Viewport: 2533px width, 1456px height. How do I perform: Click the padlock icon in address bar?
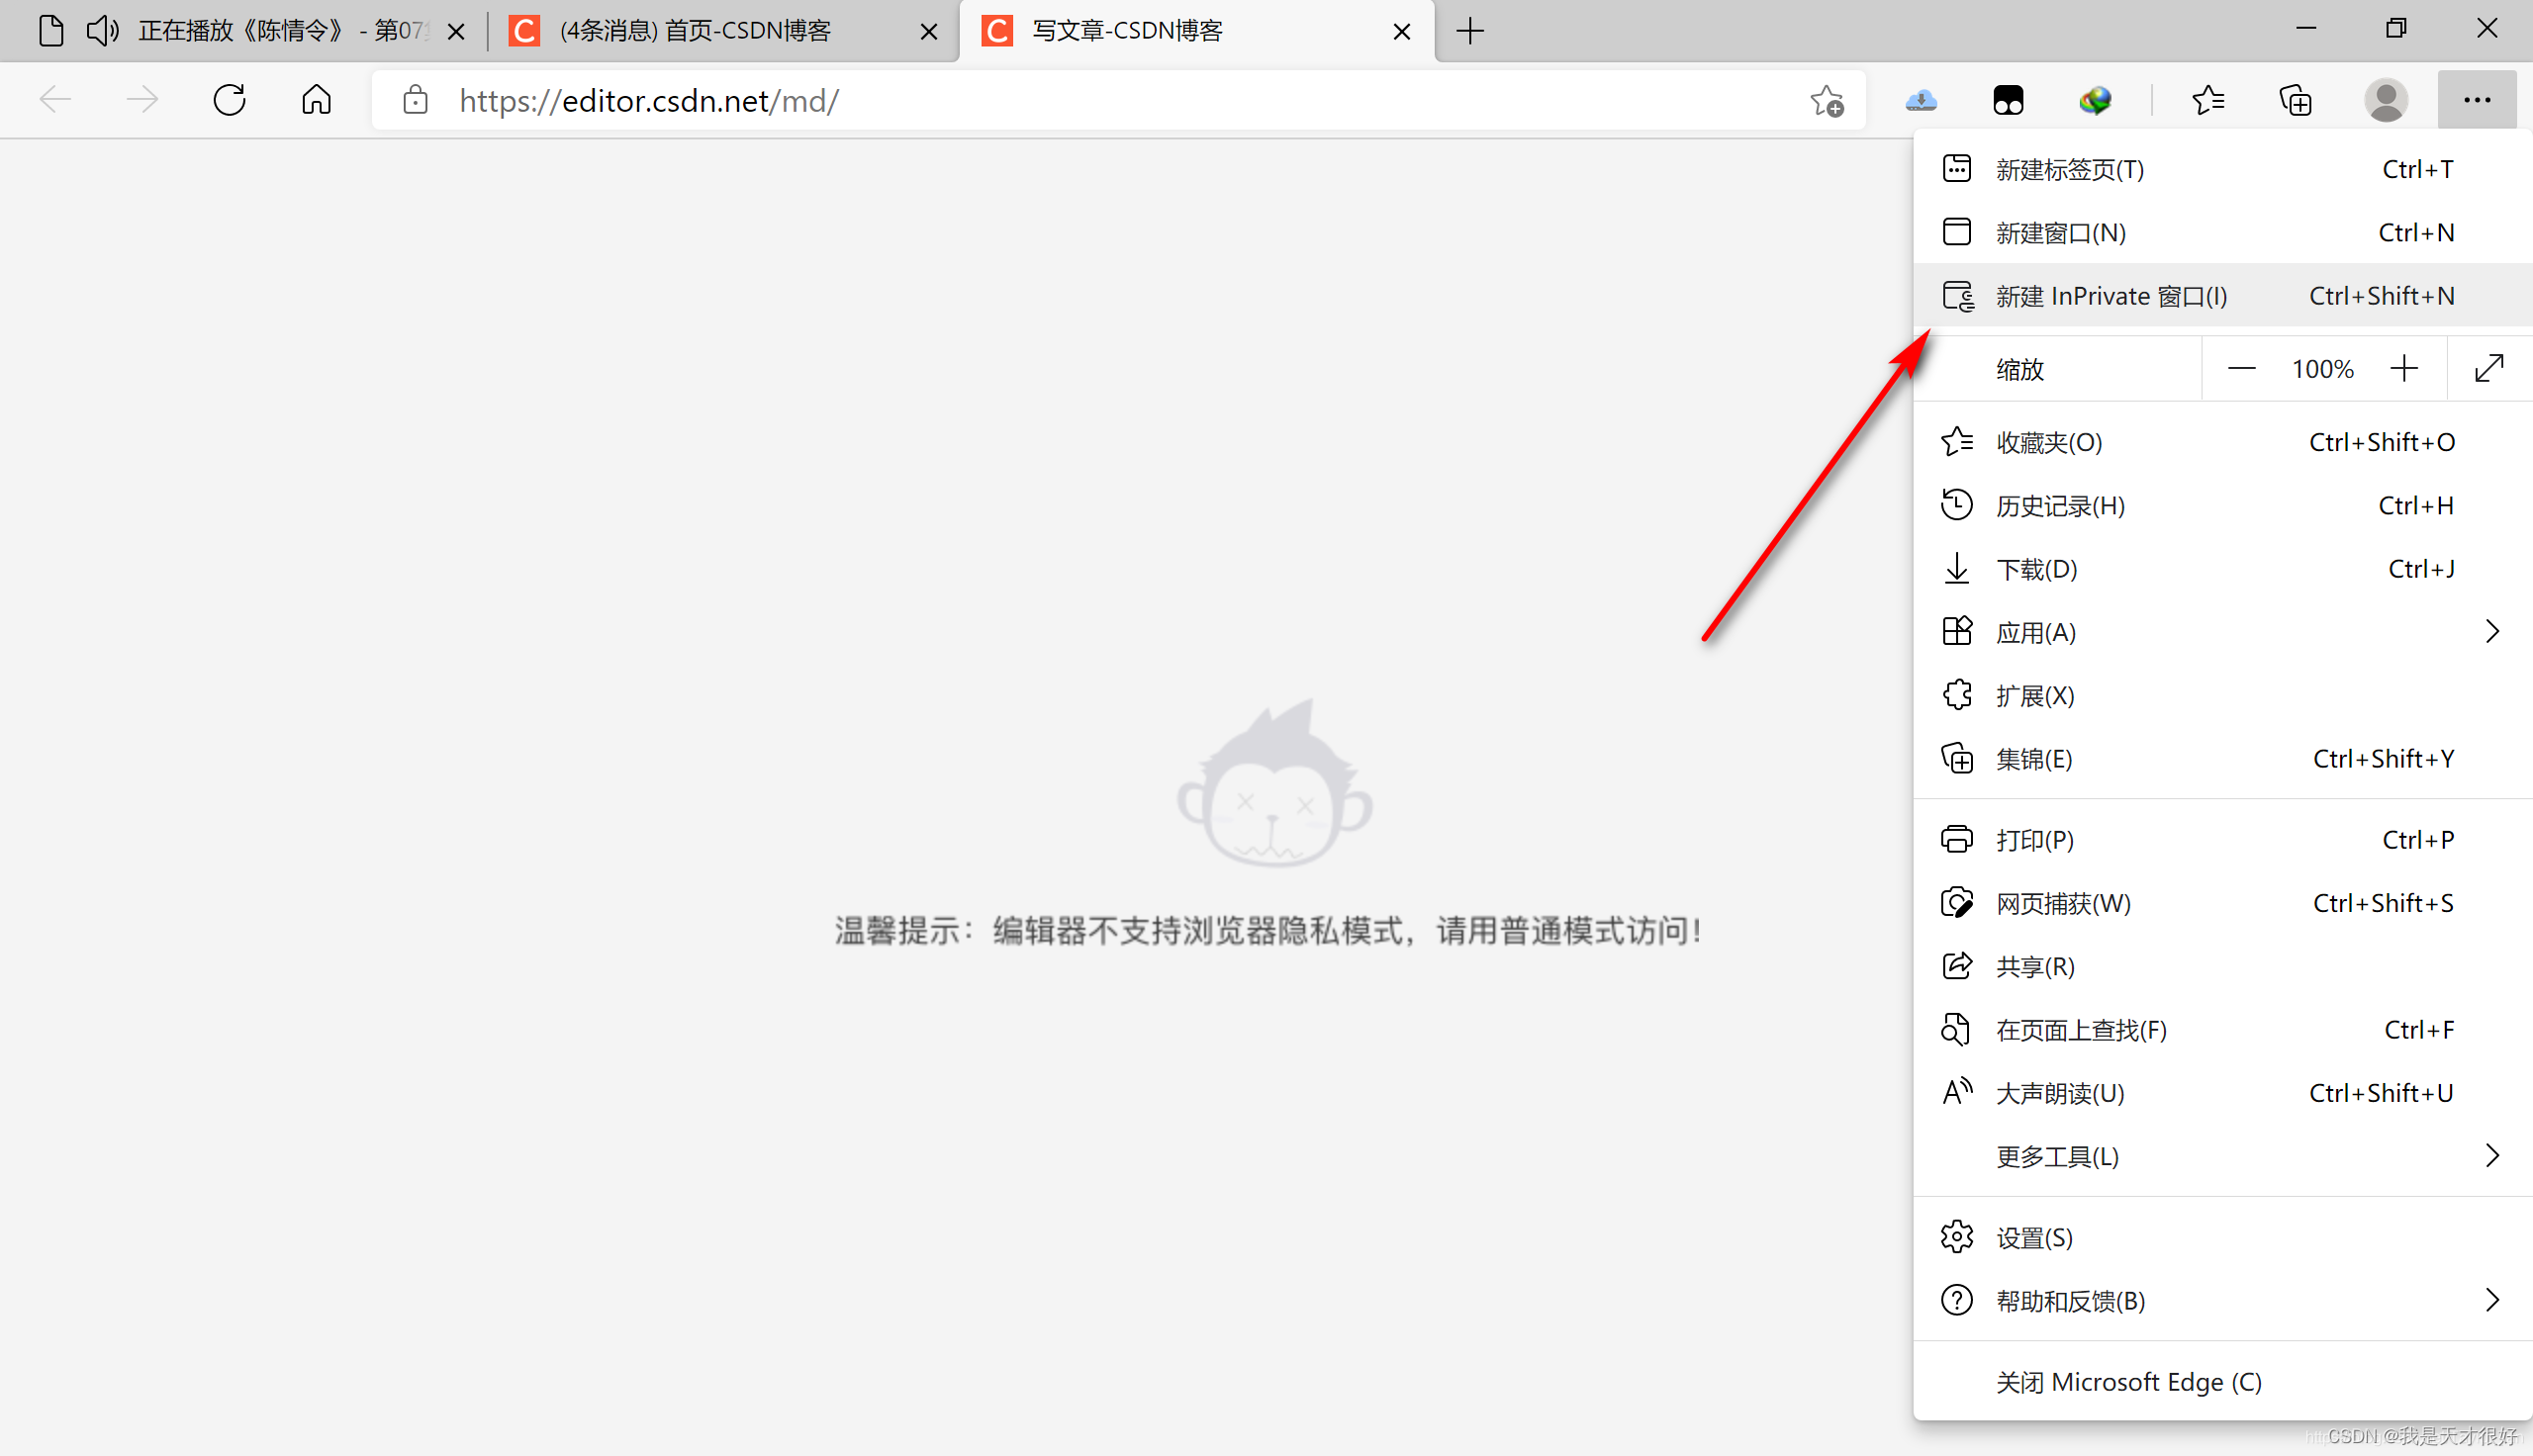pos(415,100)
